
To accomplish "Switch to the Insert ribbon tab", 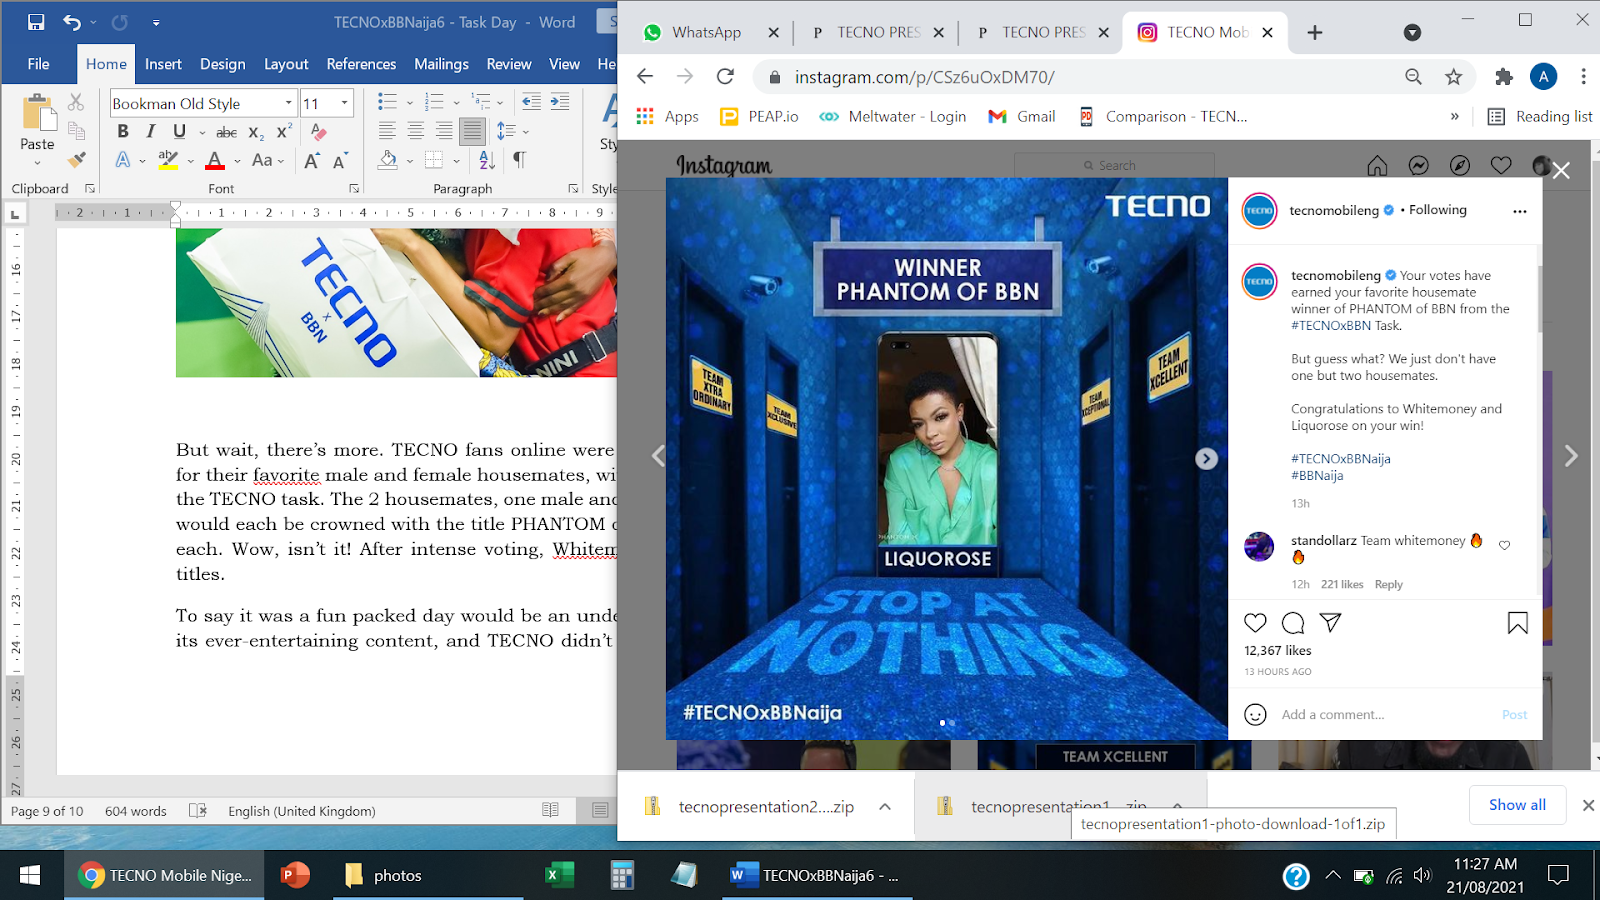I will coord(163,64).
